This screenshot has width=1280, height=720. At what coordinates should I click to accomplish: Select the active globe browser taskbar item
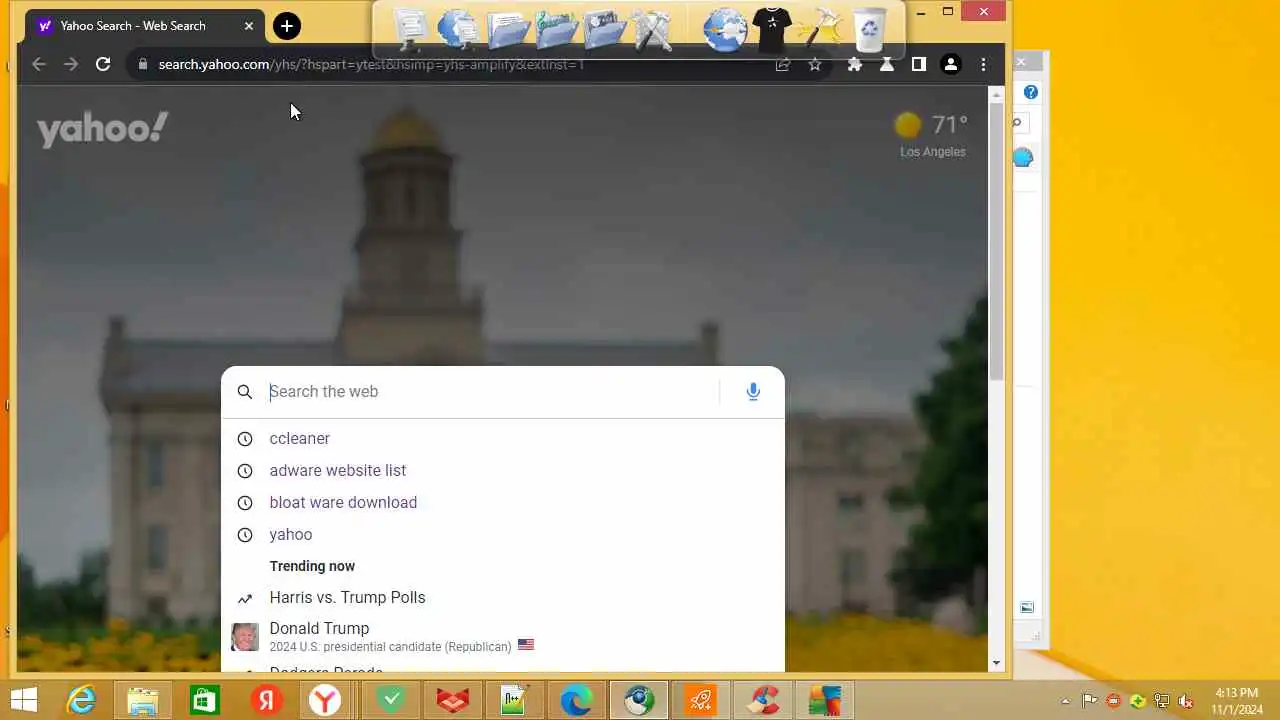click(638, 700)
